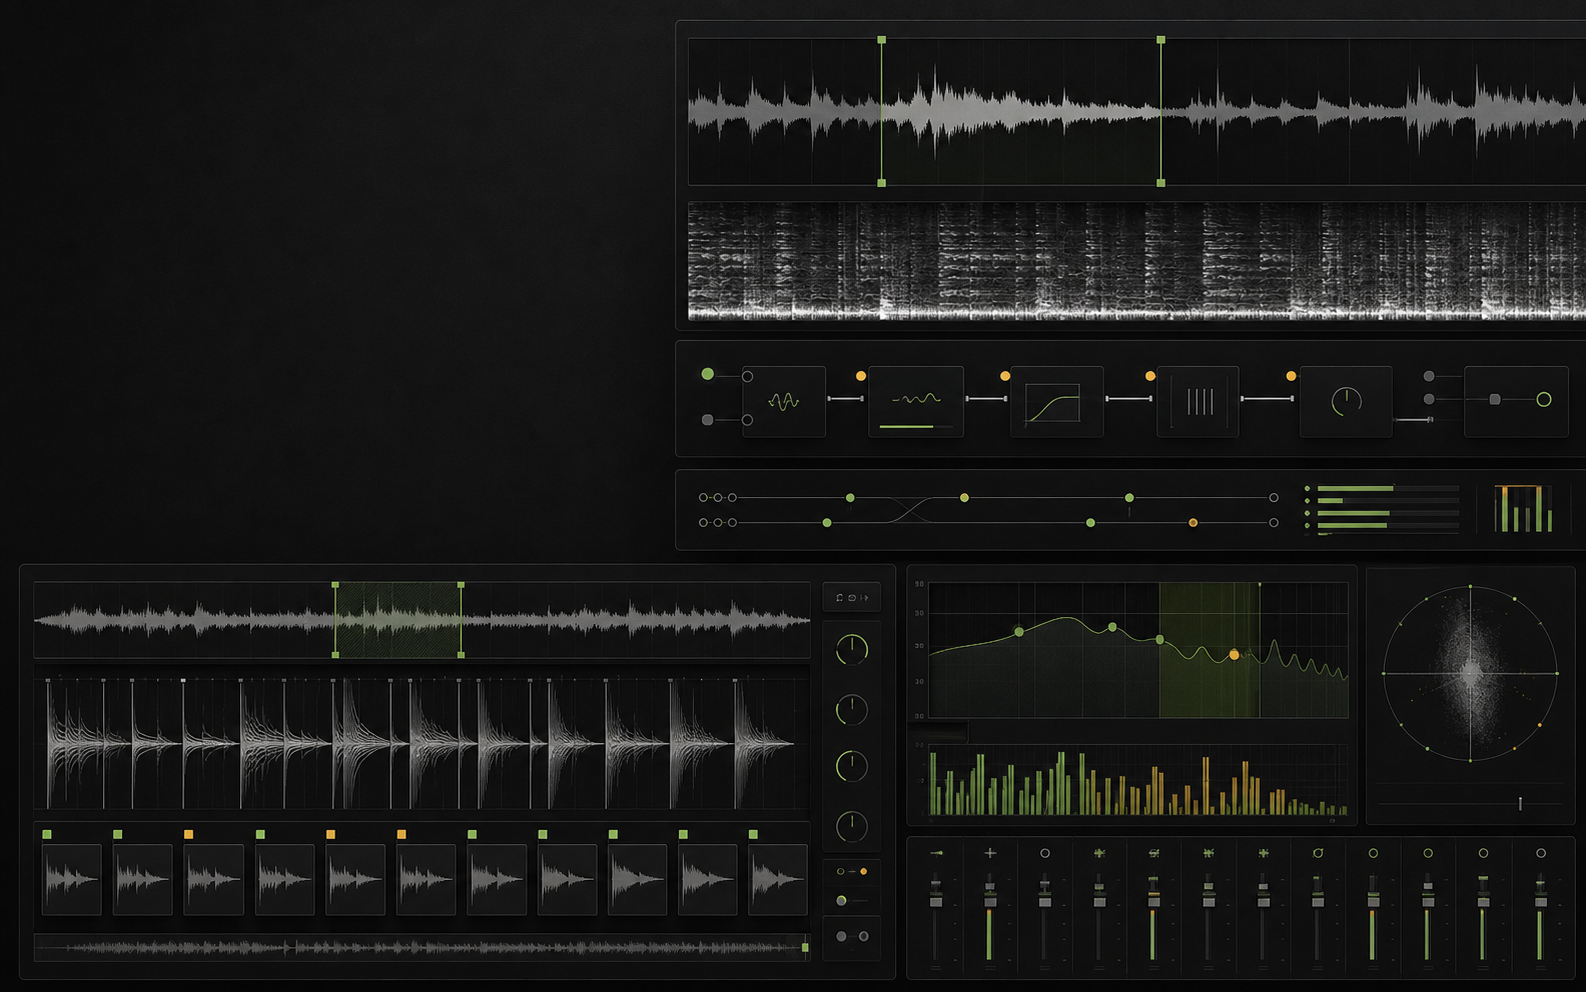Viewport: 1586px width, 992px height.
Task: Open the wavy-line module with green progress bar
Action: coord(916,401)
